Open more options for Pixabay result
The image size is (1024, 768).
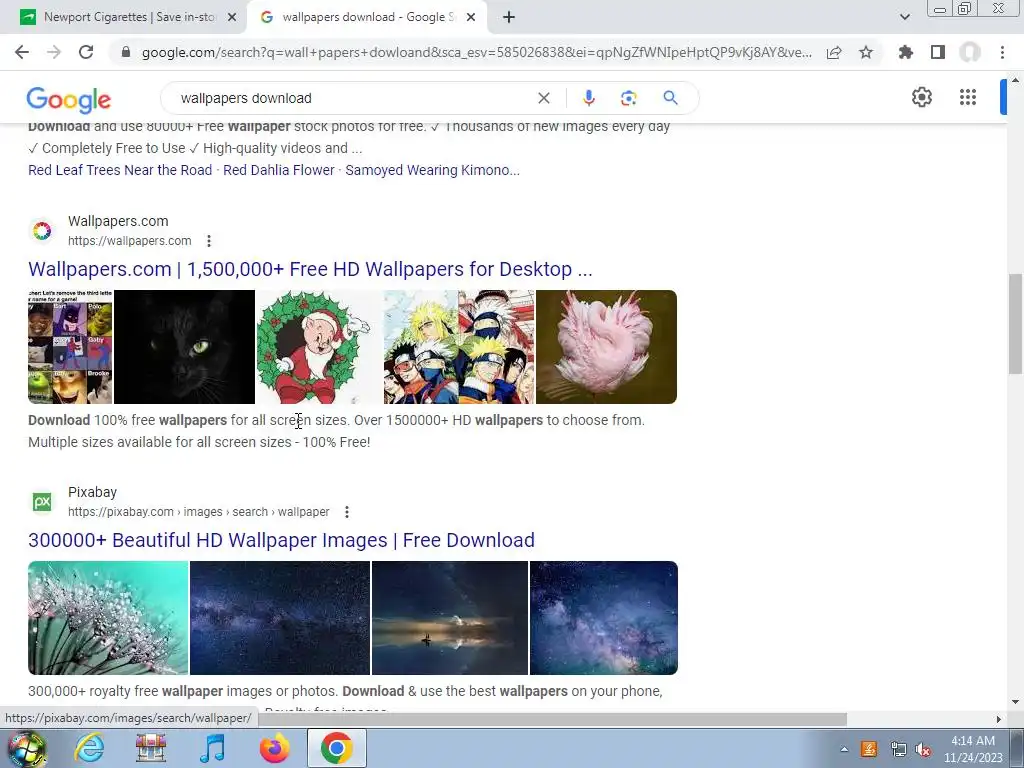pyautogui.click(x=347, y=512)
